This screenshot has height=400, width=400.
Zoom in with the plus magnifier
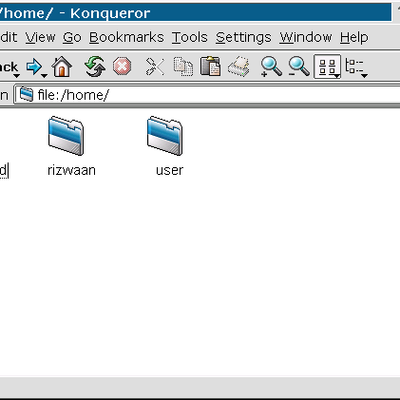coord(271,66)
